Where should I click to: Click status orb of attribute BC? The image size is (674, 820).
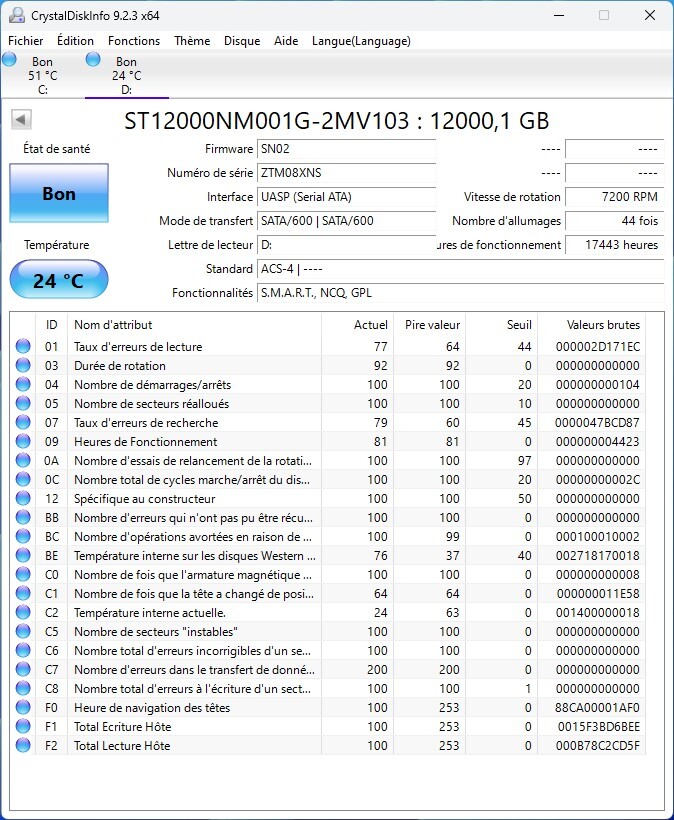(x=23, y=536)
